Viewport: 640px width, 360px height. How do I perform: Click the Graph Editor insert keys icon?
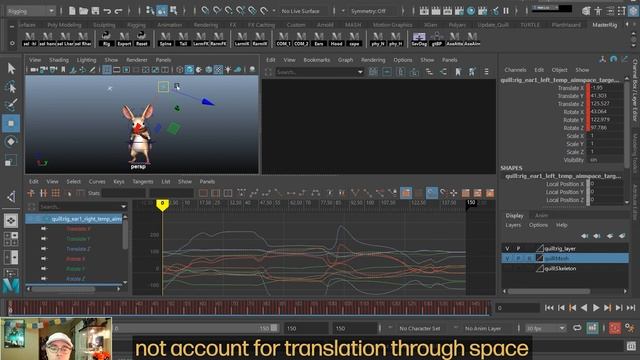(43, 193)
